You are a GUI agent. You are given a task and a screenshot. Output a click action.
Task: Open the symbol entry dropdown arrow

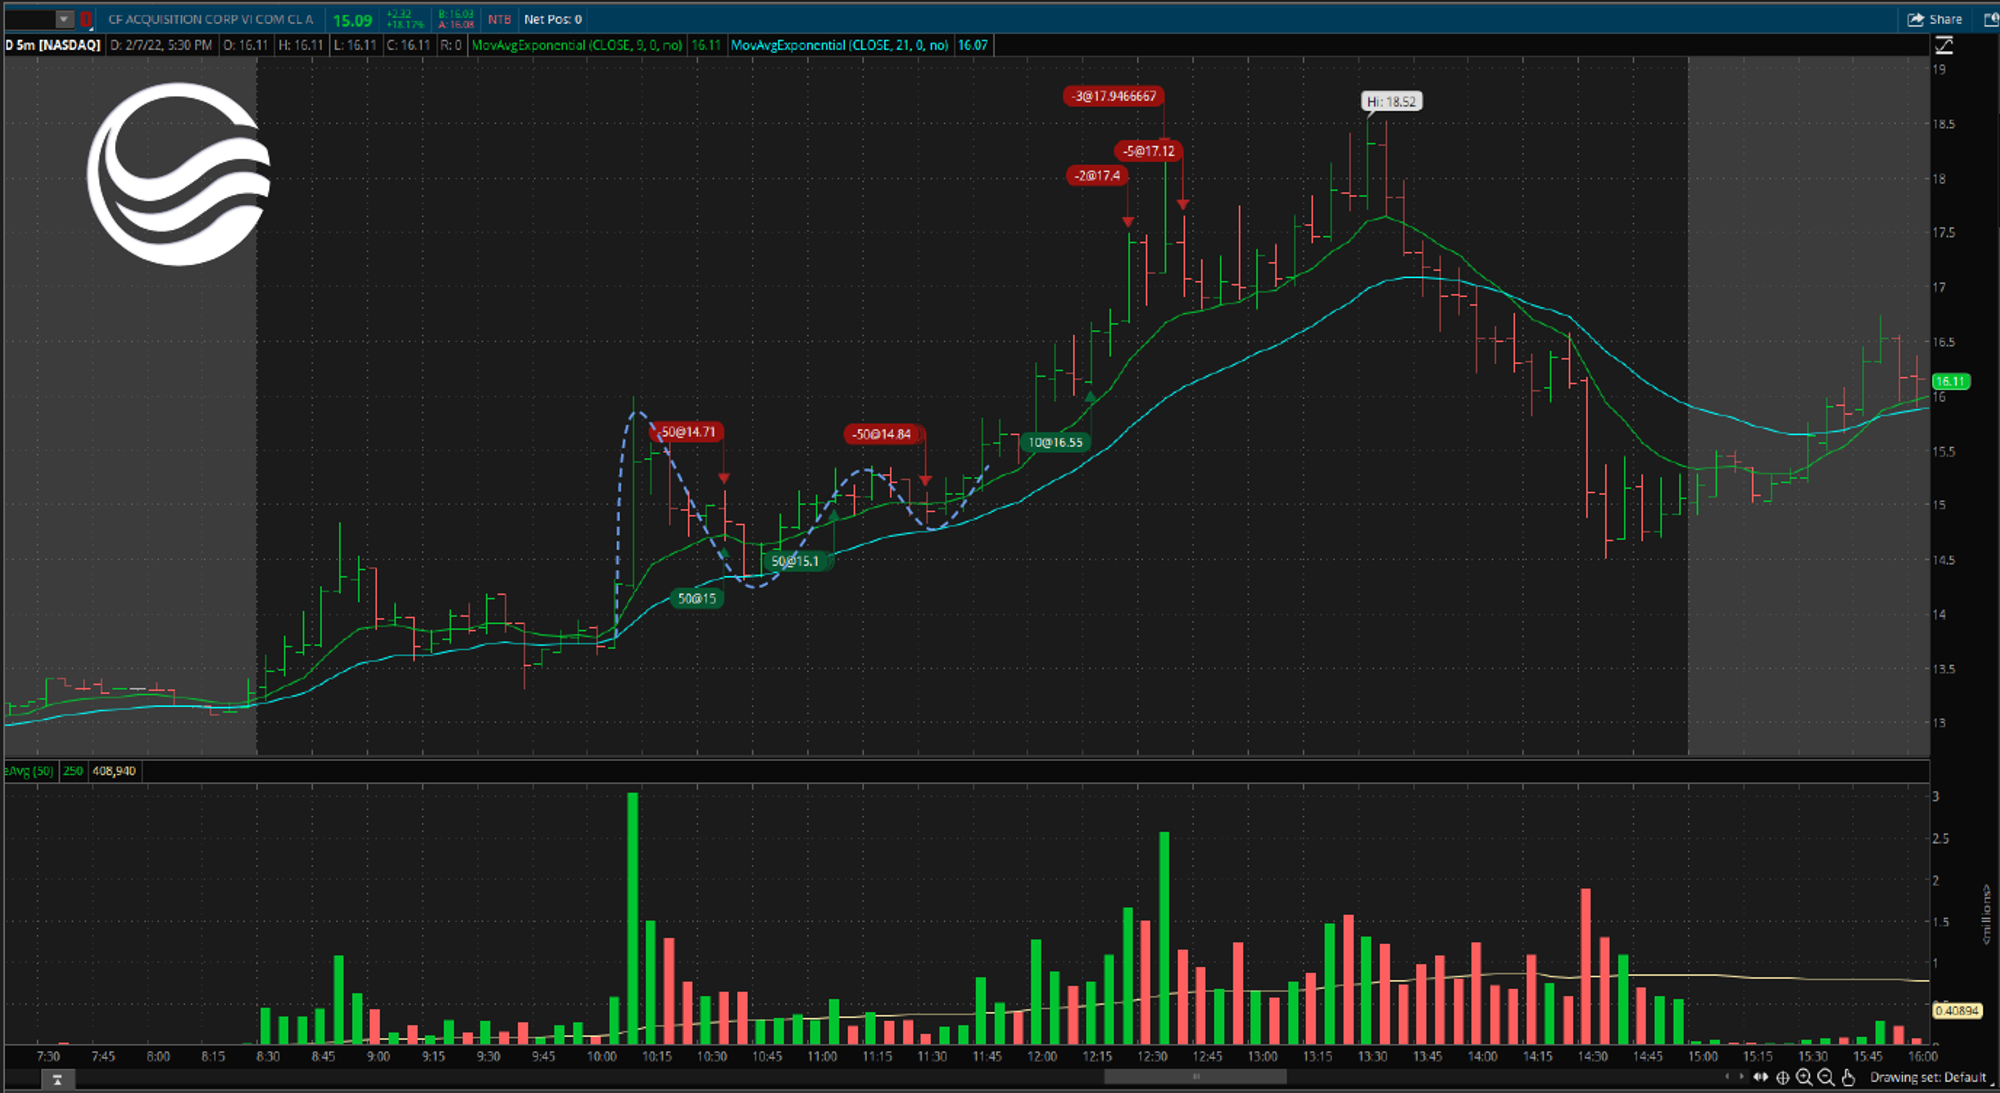[63, 19]
